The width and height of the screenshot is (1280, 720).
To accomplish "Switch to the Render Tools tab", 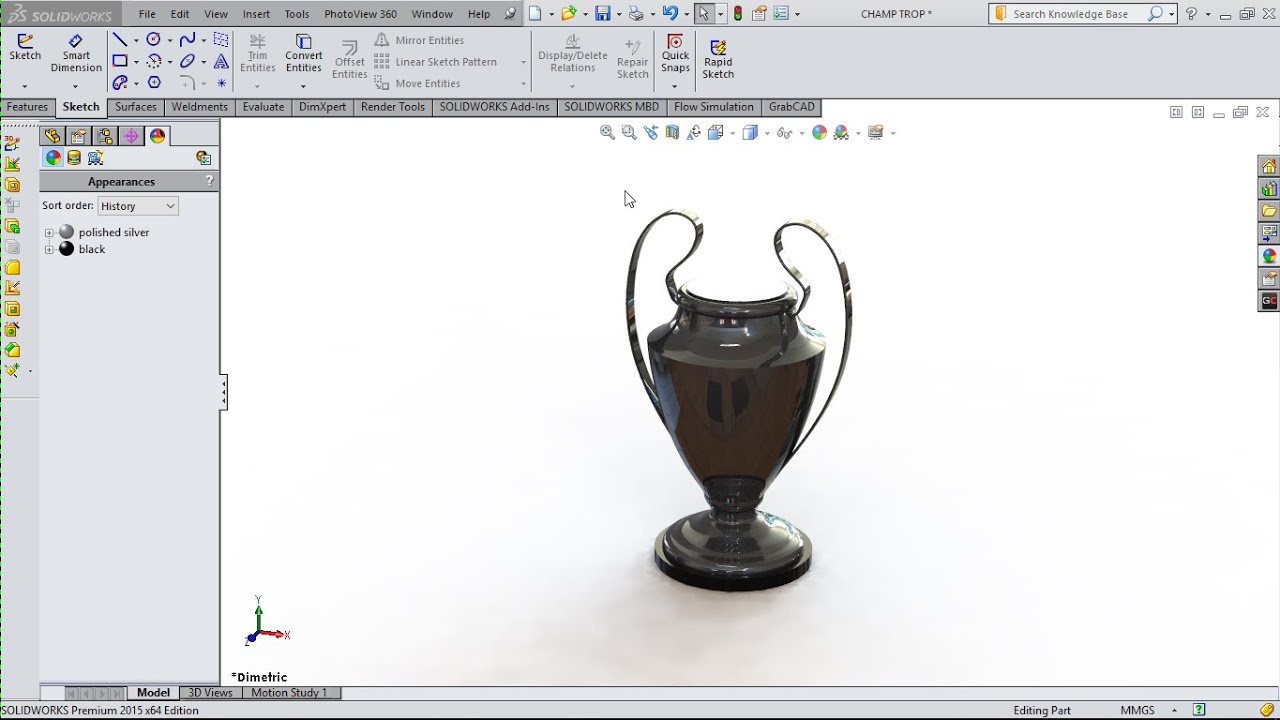I will pyautogui.click(x=393, y=107).
